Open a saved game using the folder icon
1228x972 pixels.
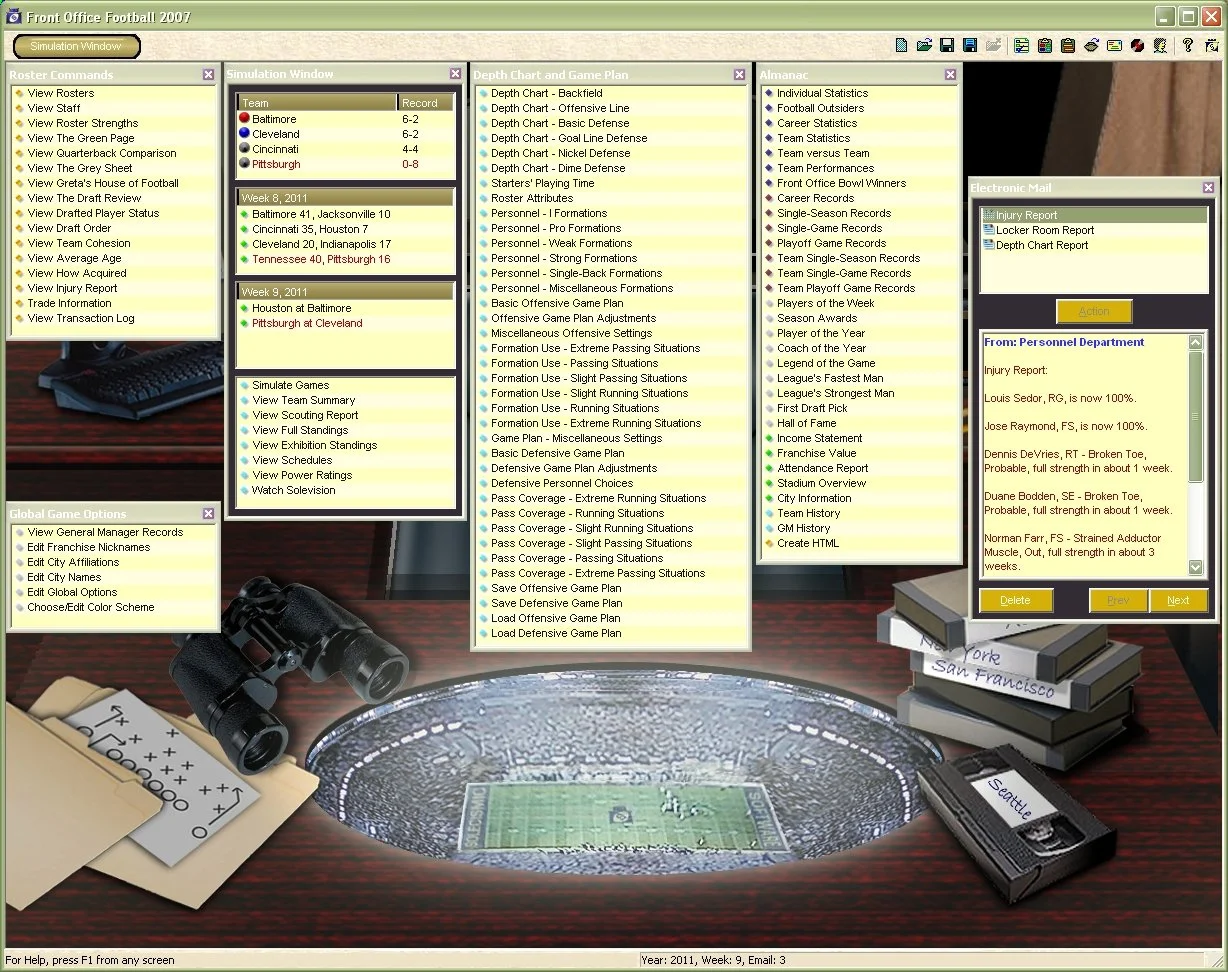click(923, 44)
